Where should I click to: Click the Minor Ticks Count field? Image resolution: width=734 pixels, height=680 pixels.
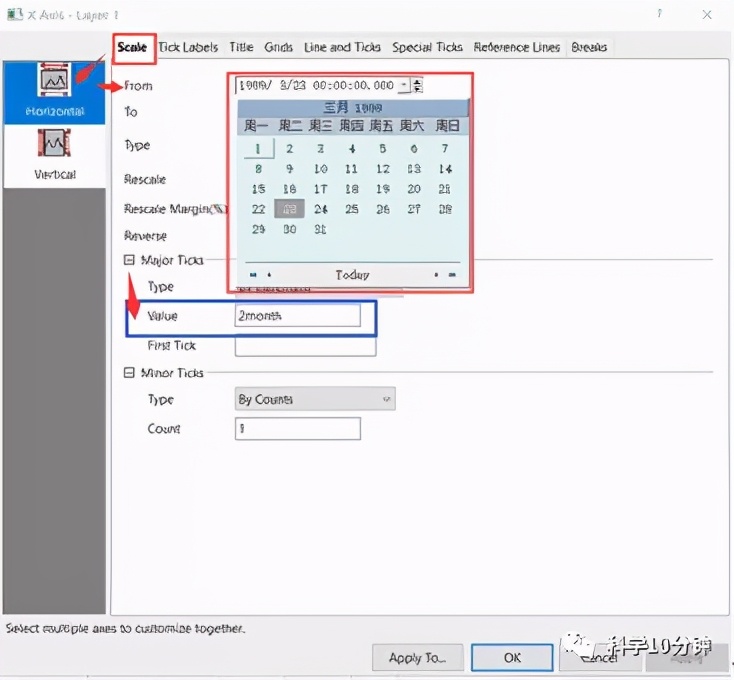[298, 429]
